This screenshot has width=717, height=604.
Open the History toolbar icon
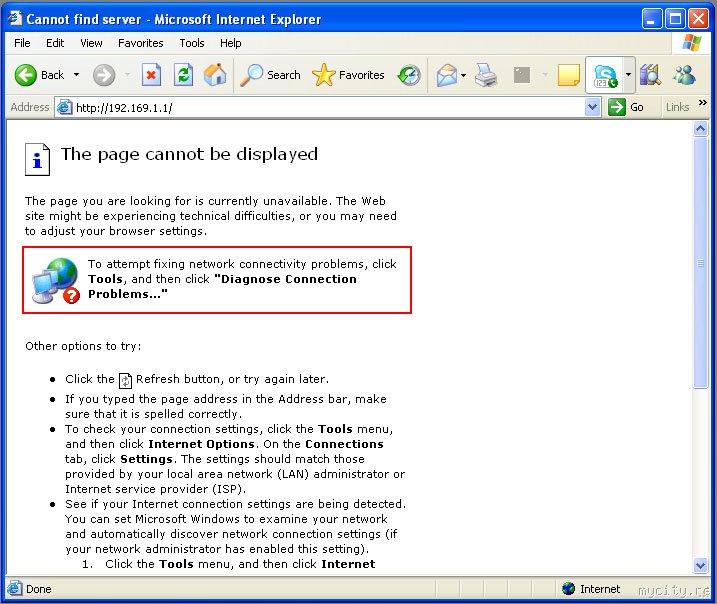[x=409, y=75]
